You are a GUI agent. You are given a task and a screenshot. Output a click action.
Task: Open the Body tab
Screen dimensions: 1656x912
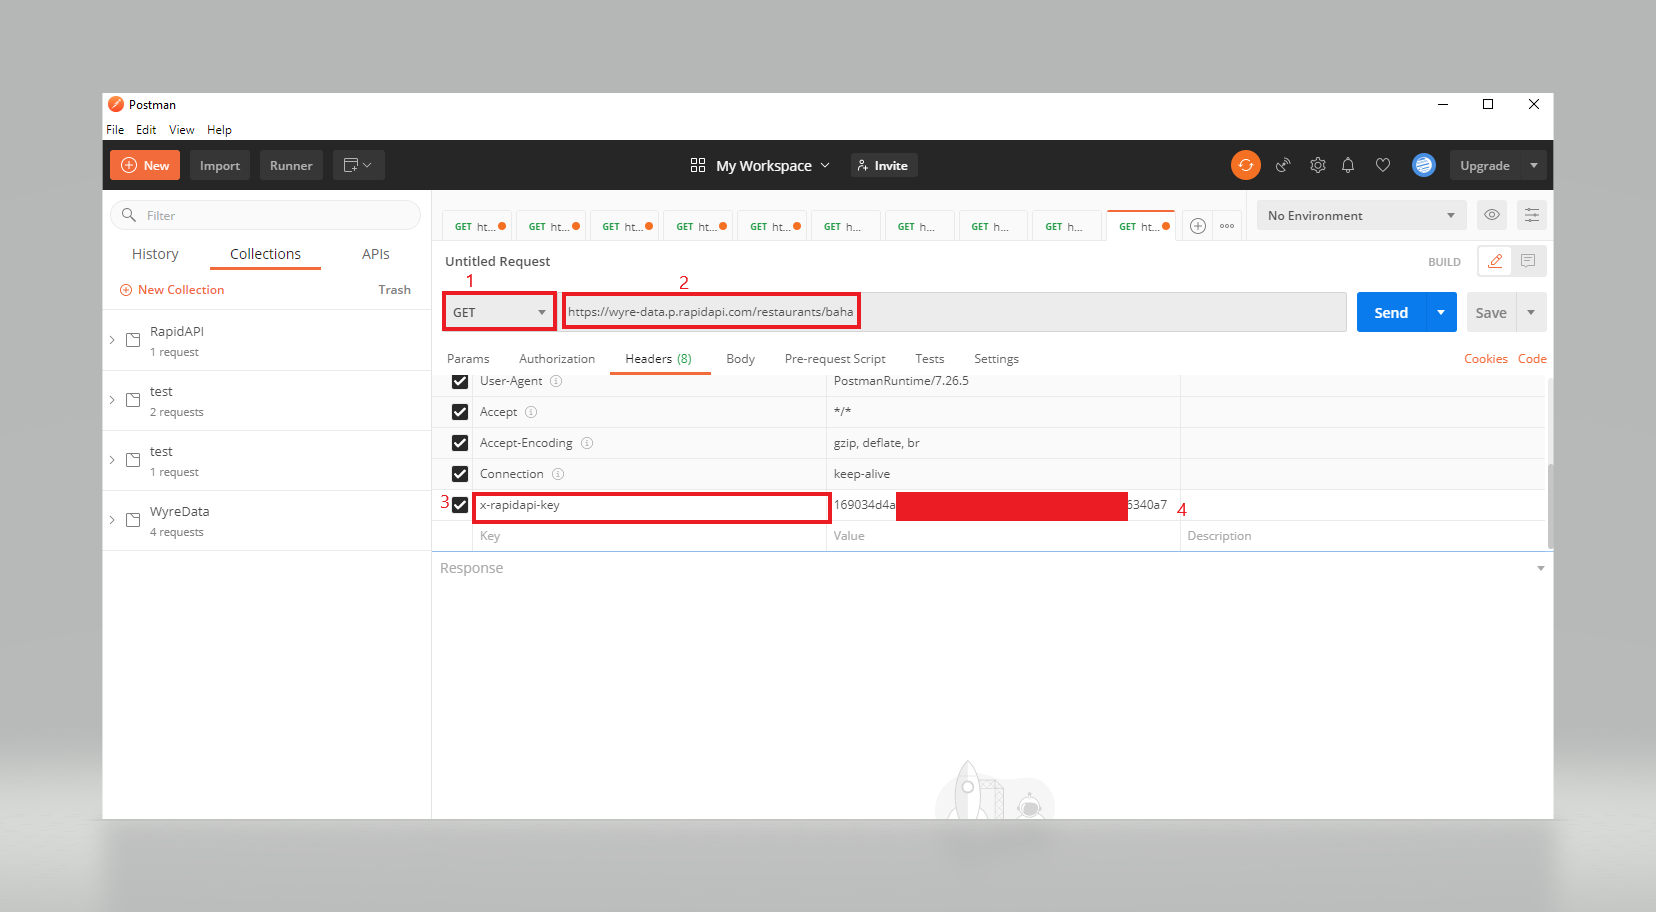tap(740, 359)
